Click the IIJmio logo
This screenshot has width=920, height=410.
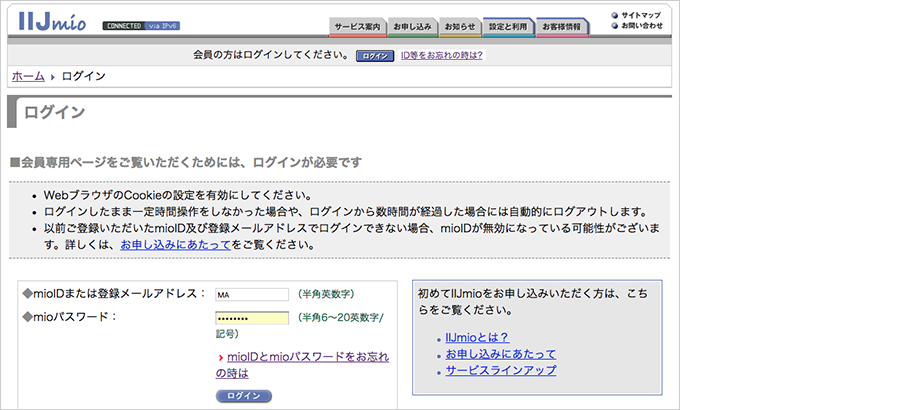click(52, 21)
